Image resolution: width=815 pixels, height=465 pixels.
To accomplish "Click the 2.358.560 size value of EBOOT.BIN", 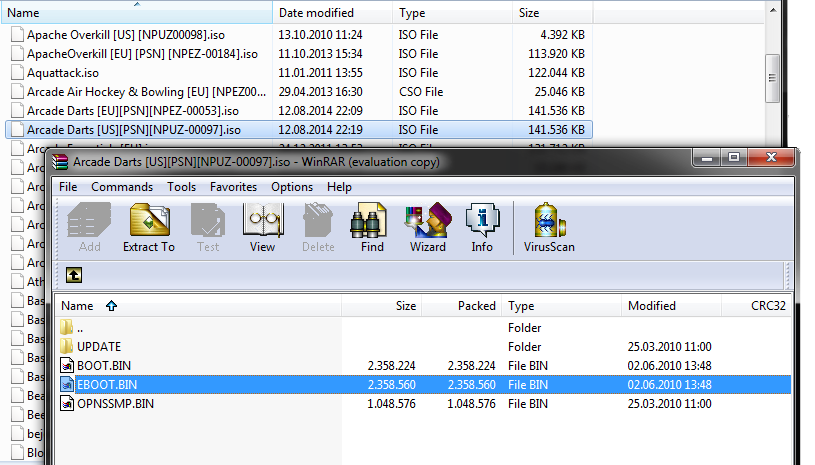I will 391,384.
